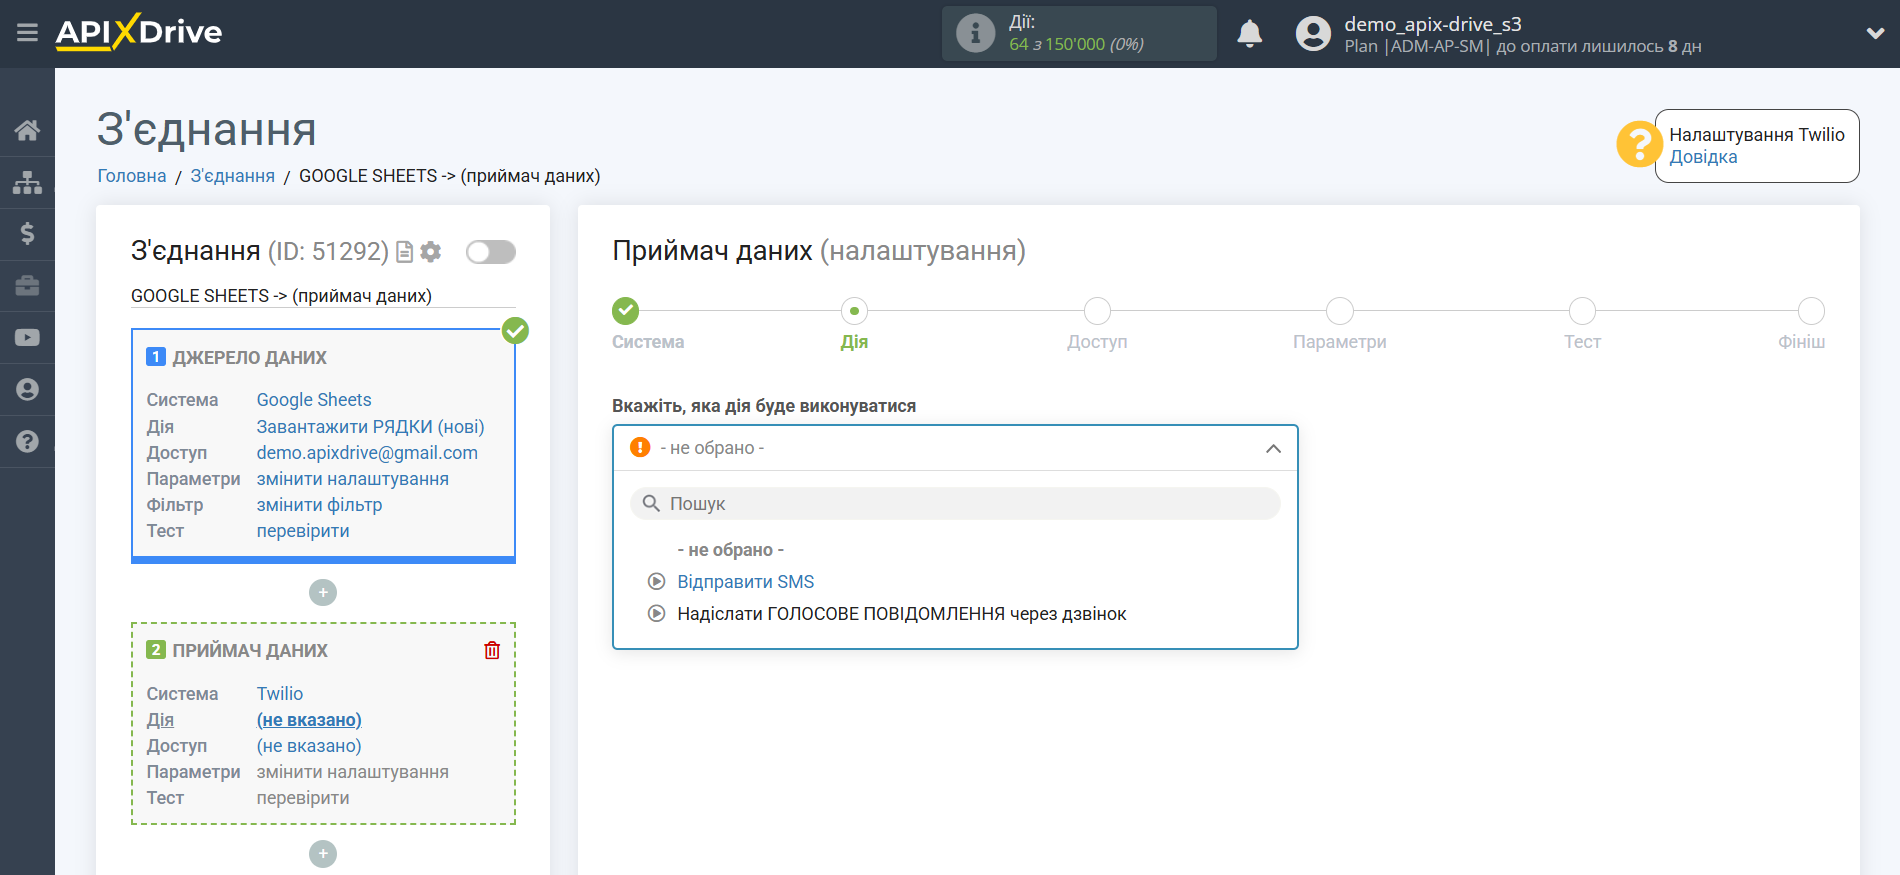Select the Відправити SMS option
This screenshot has height=875, width=1900.
tap(746, 582)
